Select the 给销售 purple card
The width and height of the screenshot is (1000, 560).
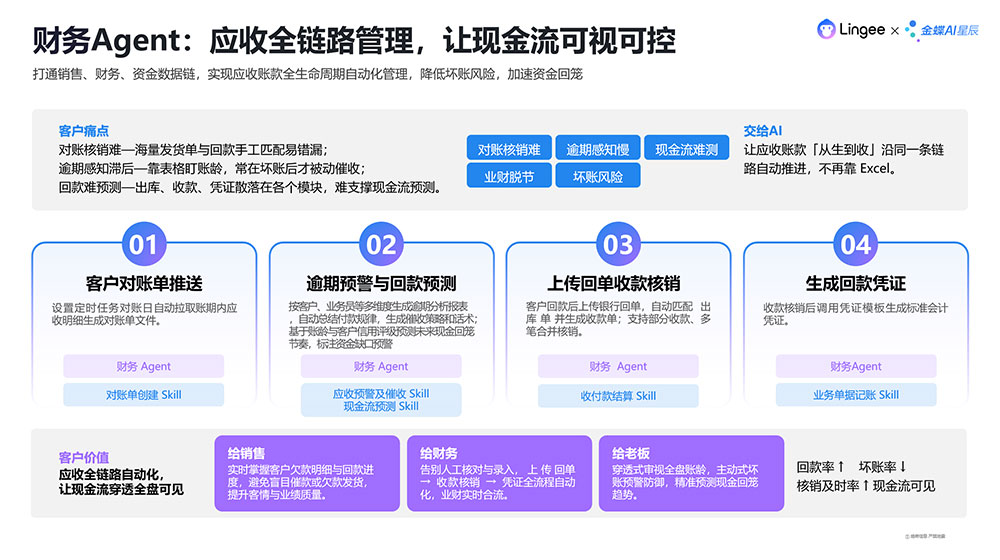307,473
